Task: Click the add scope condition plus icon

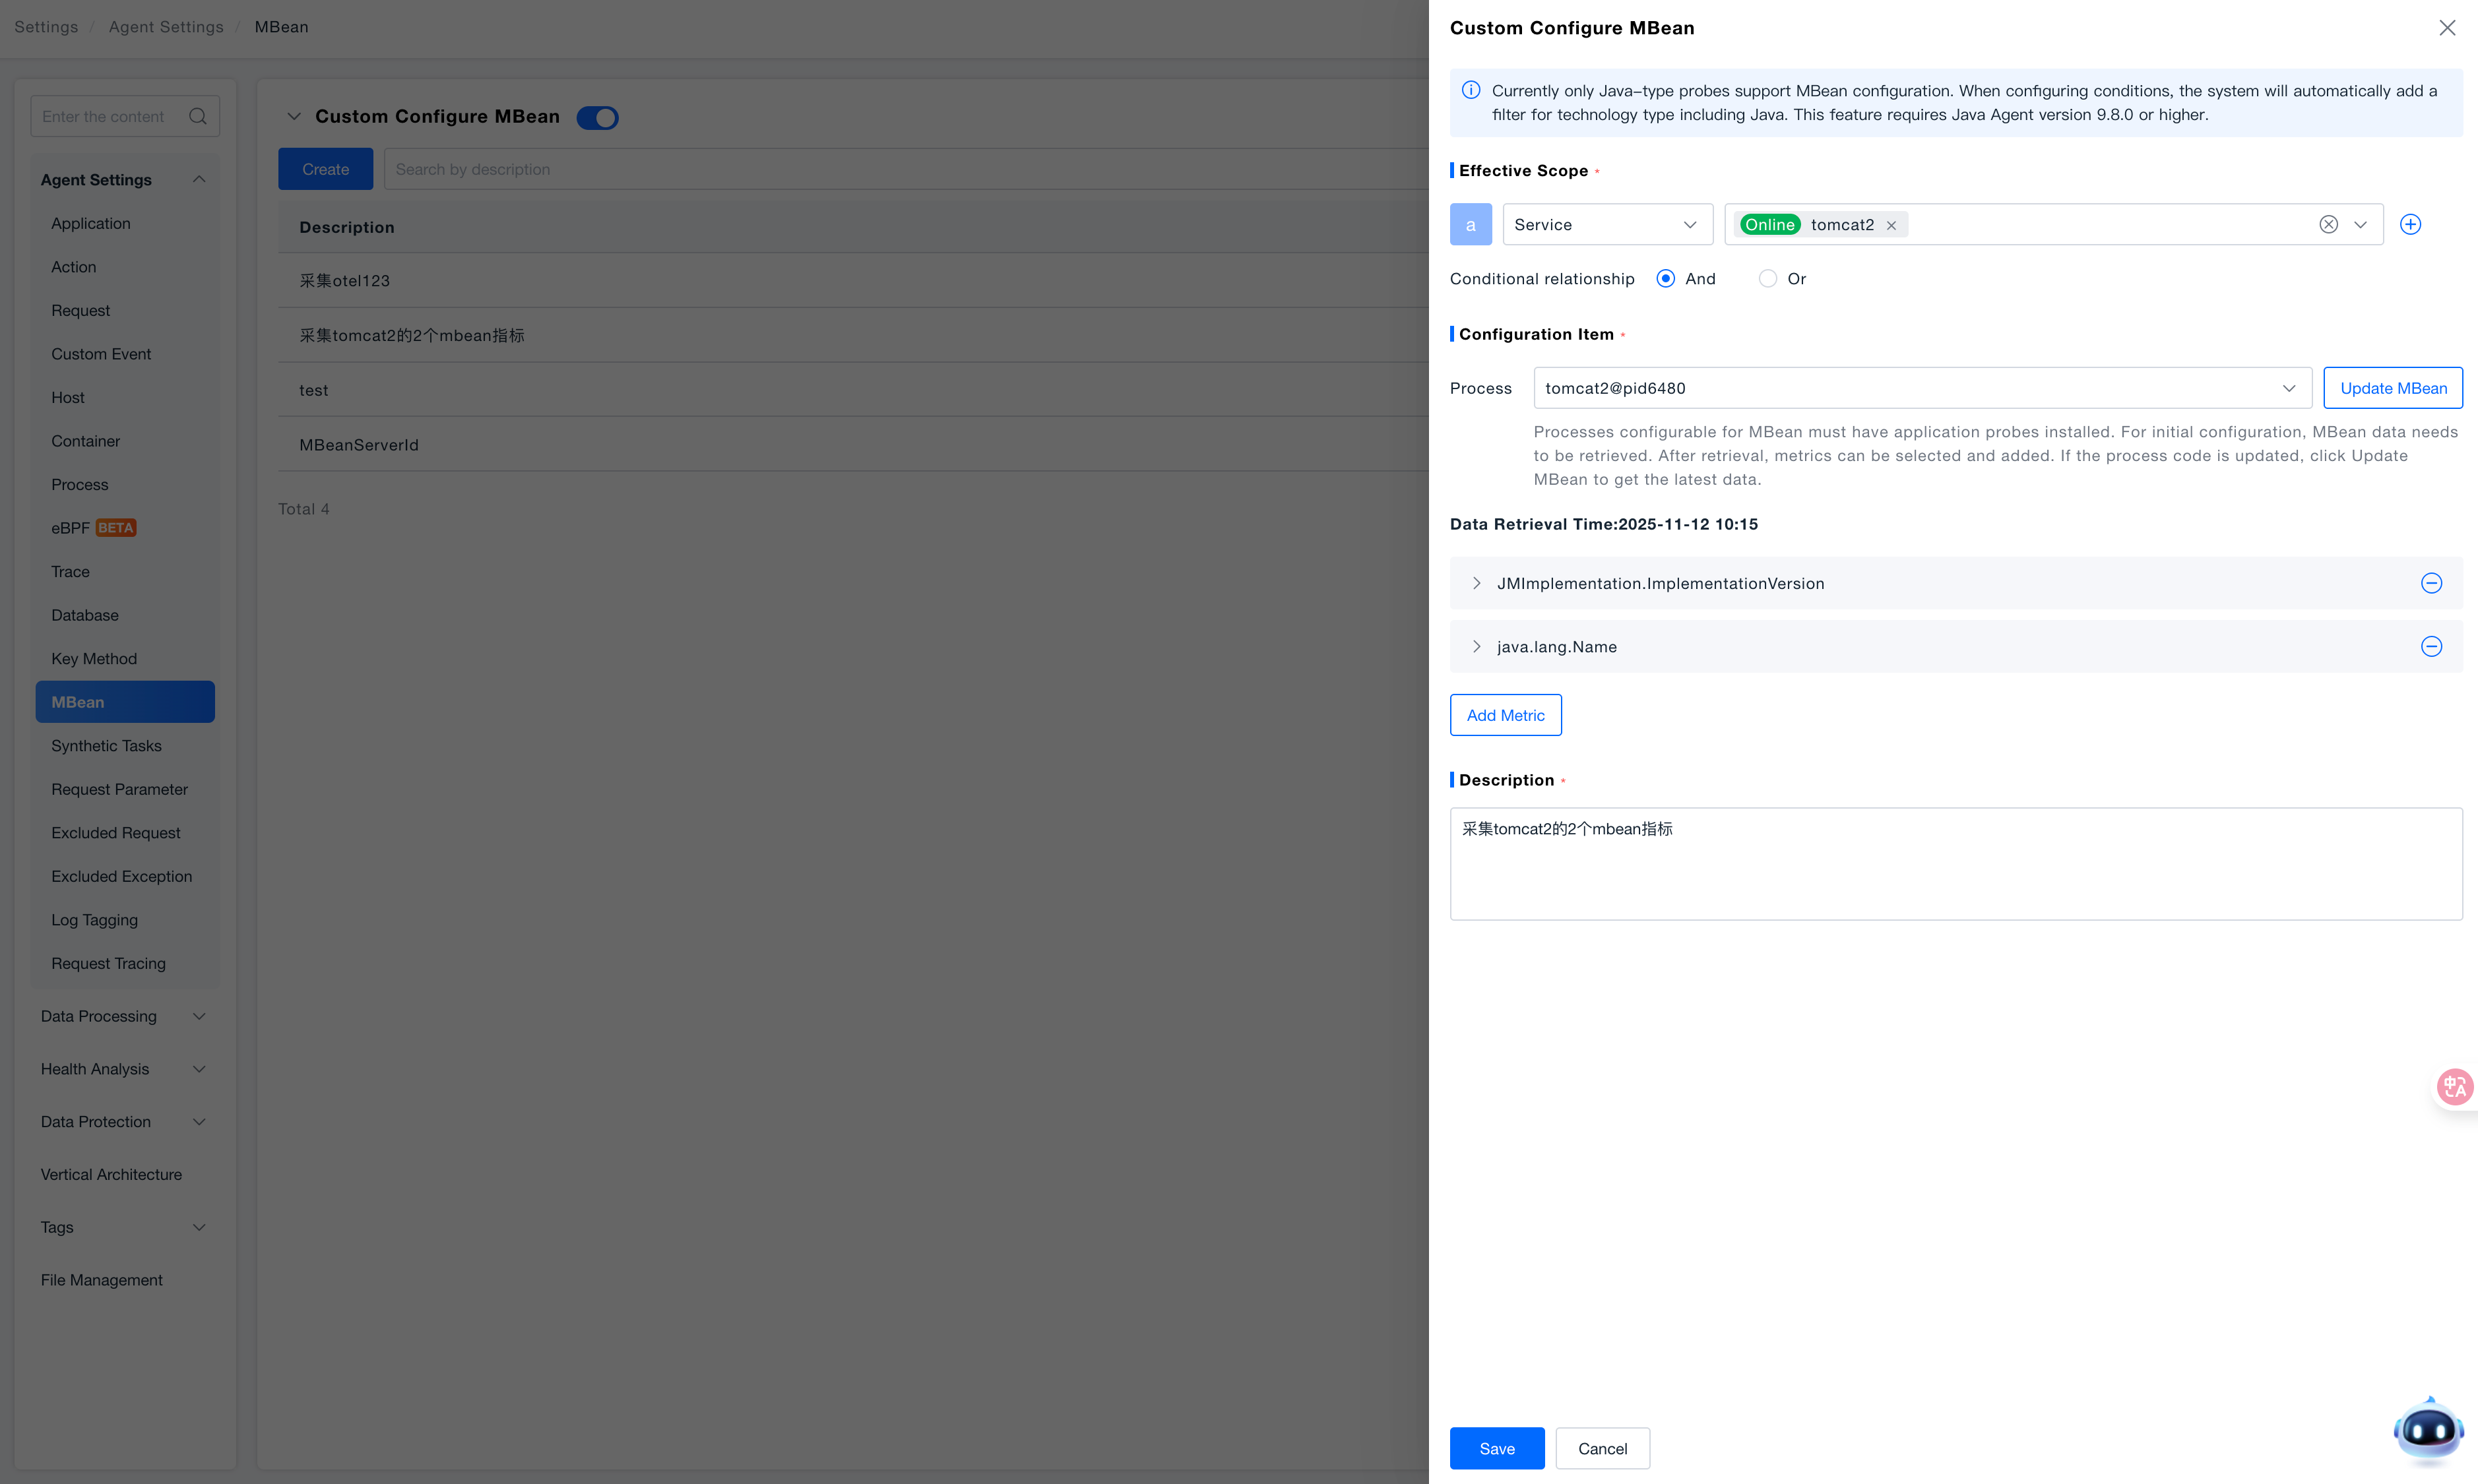Action: pyautogui.click(x=2410, y=224)
